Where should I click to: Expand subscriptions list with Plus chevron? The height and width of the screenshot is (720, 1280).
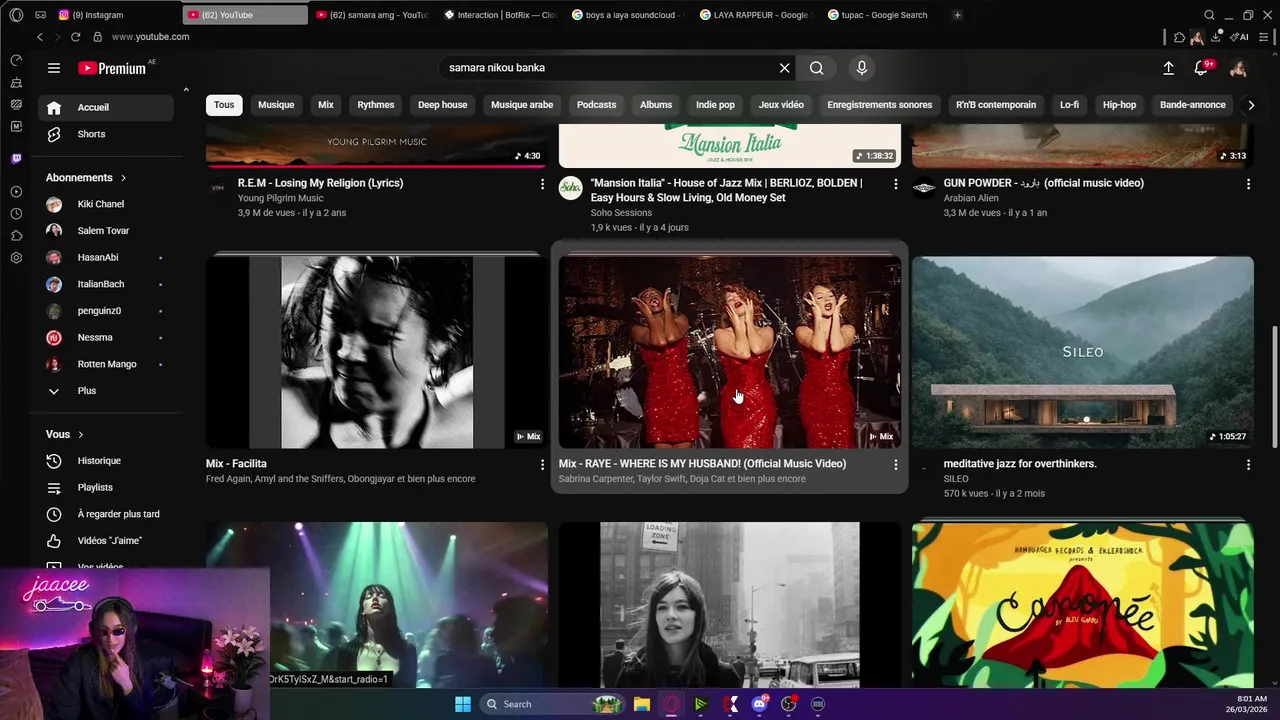pos(54,391)
